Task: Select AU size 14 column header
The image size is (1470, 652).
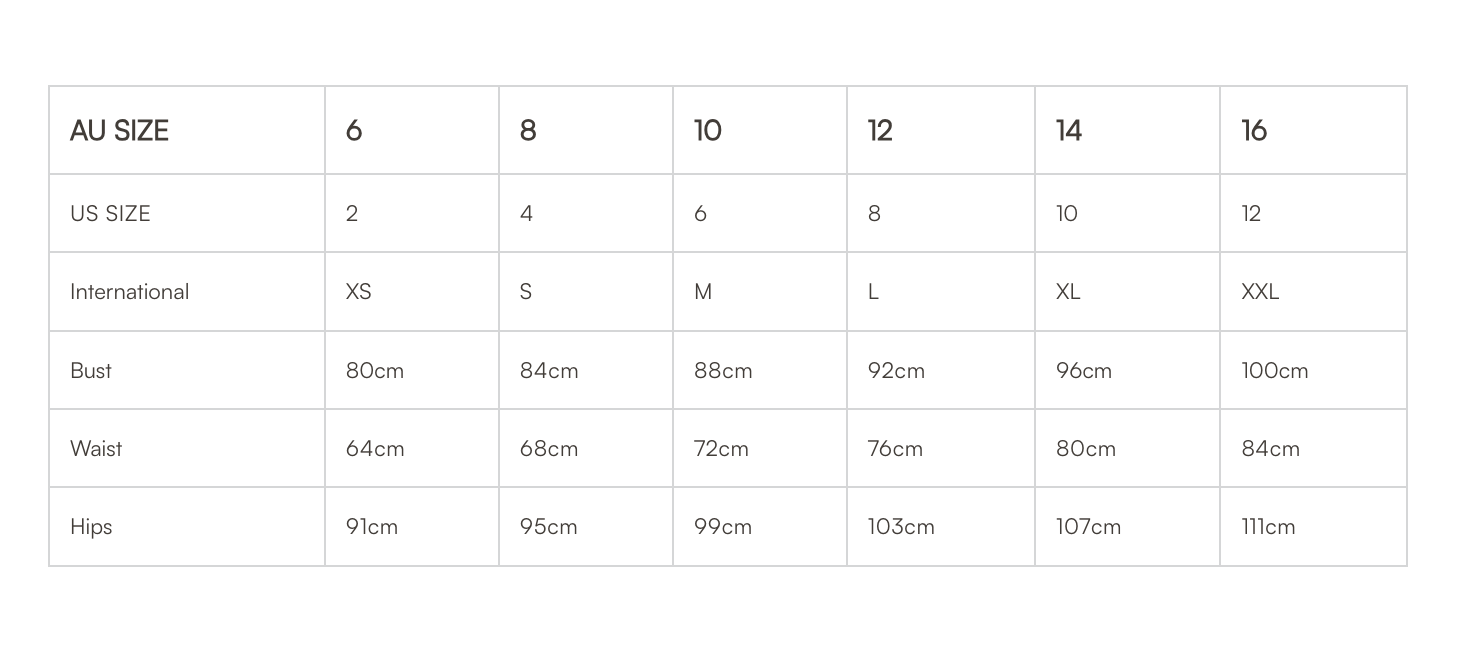Action: [x=1128, y=130]
